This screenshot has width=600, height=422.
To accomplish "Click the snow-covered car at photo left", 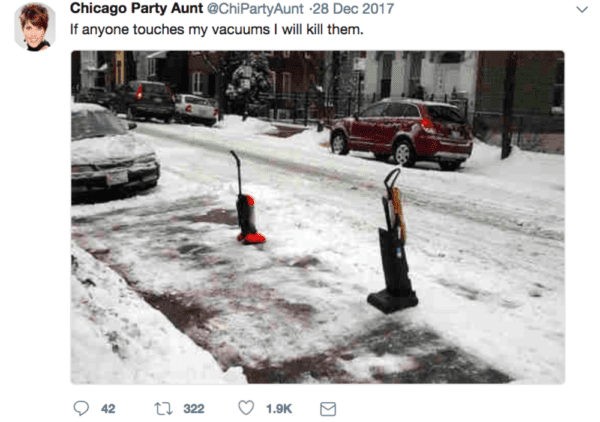I will [x=113, y=152].
